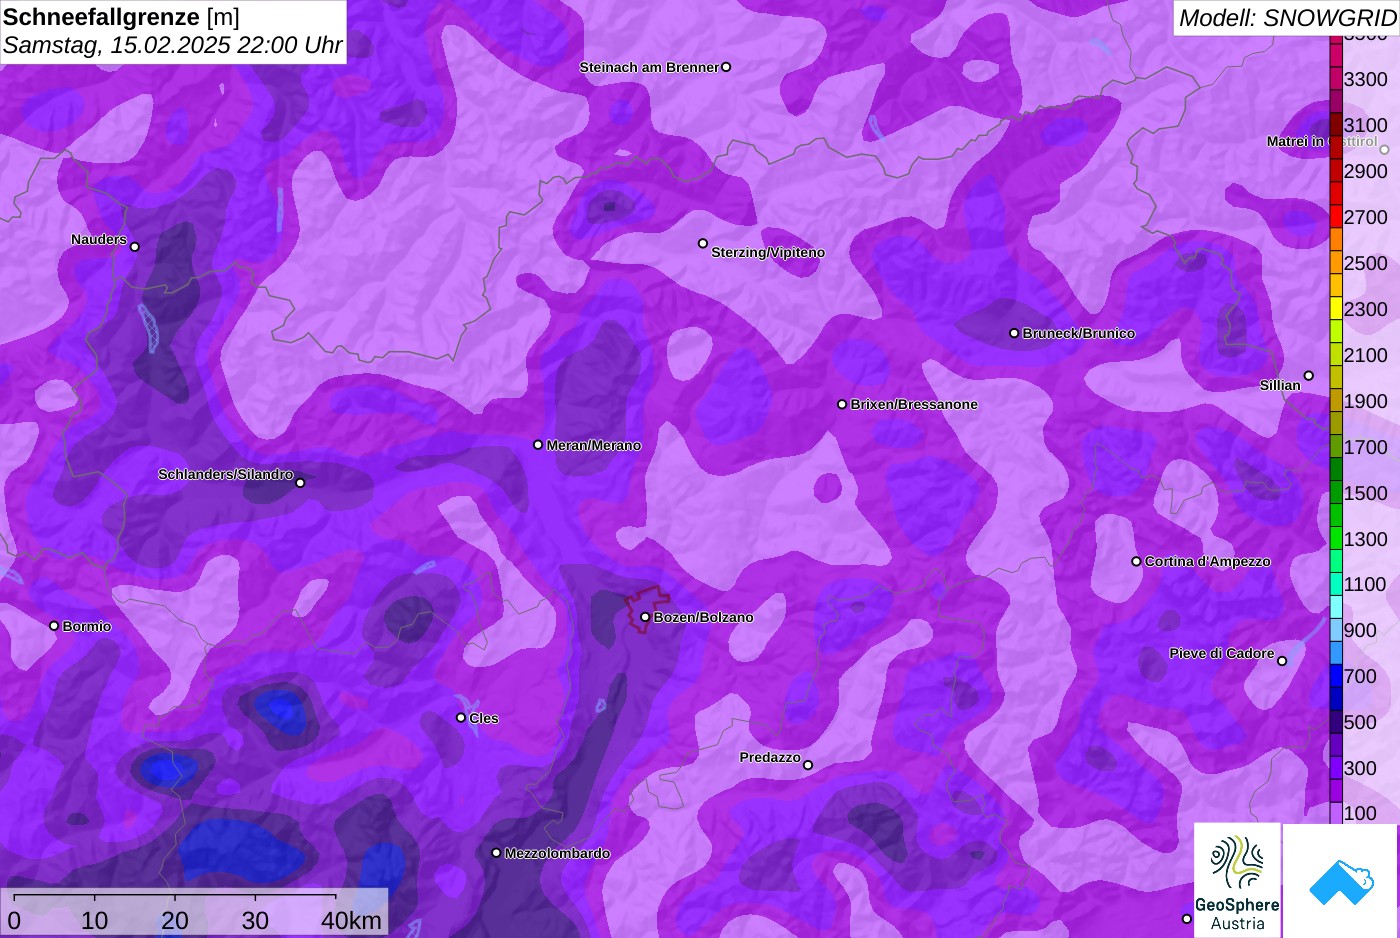Click the blue cloud arrow logo

point(1341,881)
